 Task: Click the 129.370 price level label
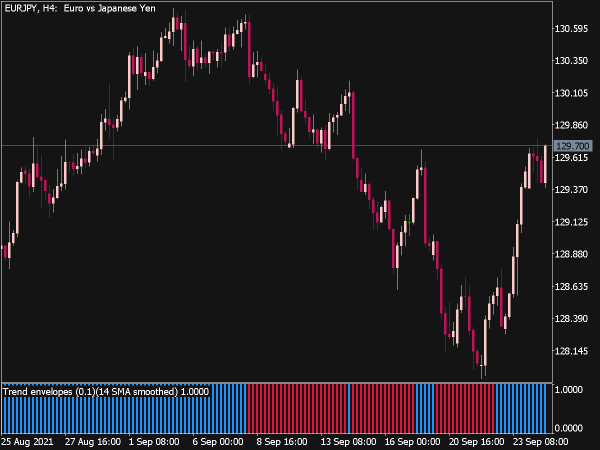click(571, 190)
